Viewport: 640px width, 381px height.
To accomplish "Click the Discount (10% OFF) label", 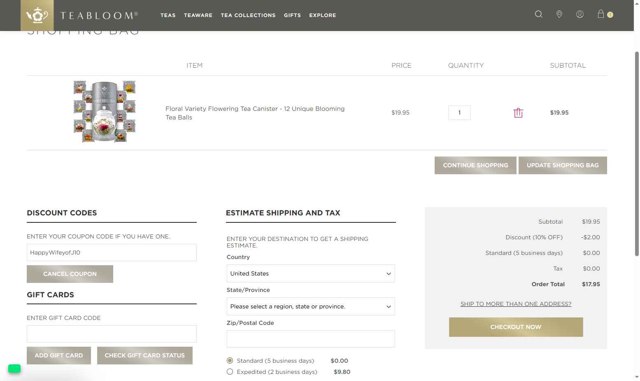I will (x=534, y=237).
